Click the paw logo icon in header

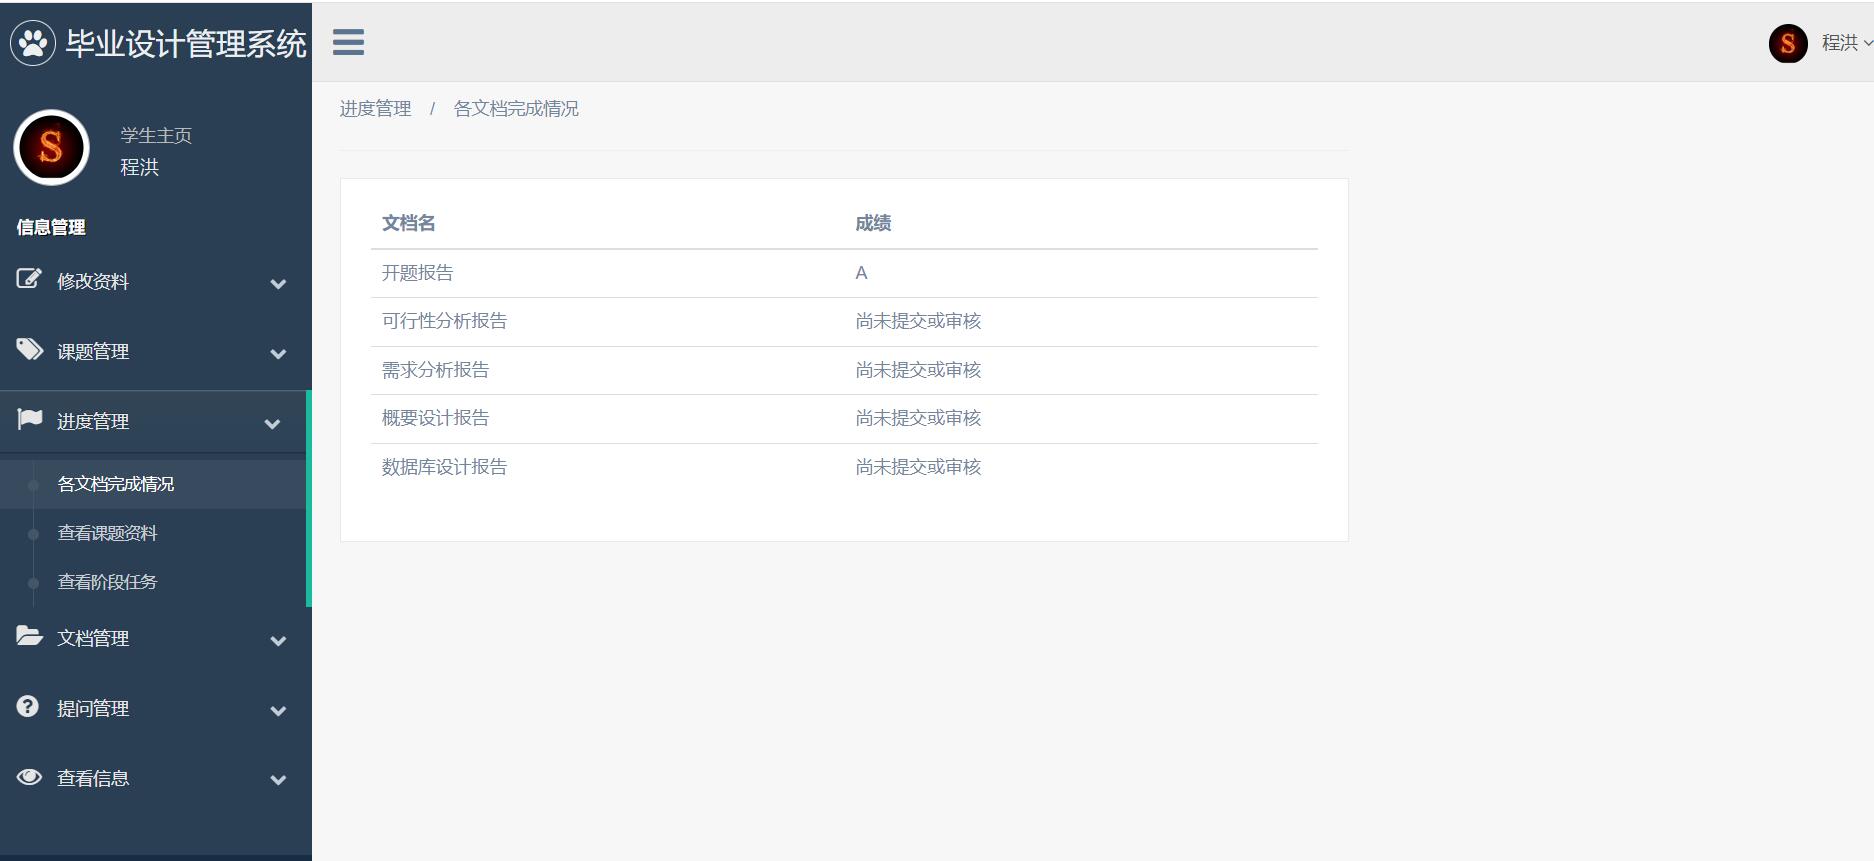tap(33, 43)
